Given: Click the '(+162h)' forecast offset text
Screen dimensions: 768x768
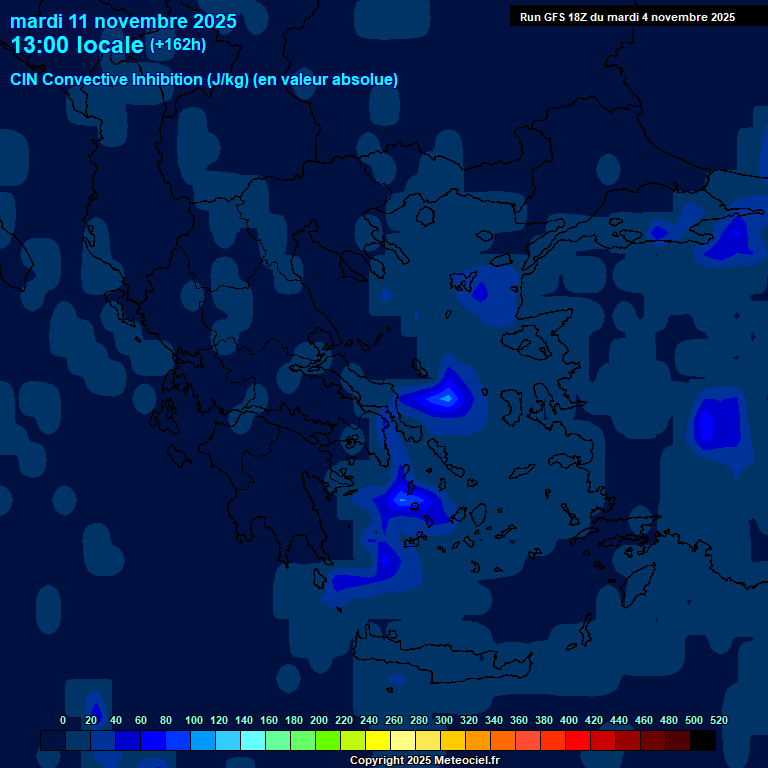Looking at the screenshot, I should tap(177, 44).
